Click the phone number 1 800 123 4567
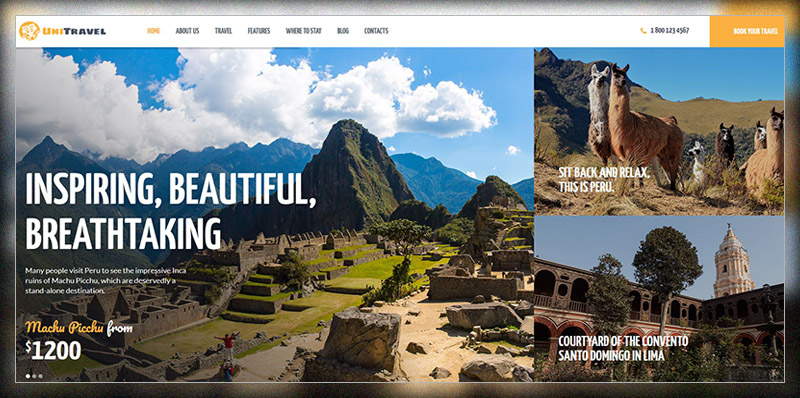Screen dimensions: 800x398 tap(669, 31)
